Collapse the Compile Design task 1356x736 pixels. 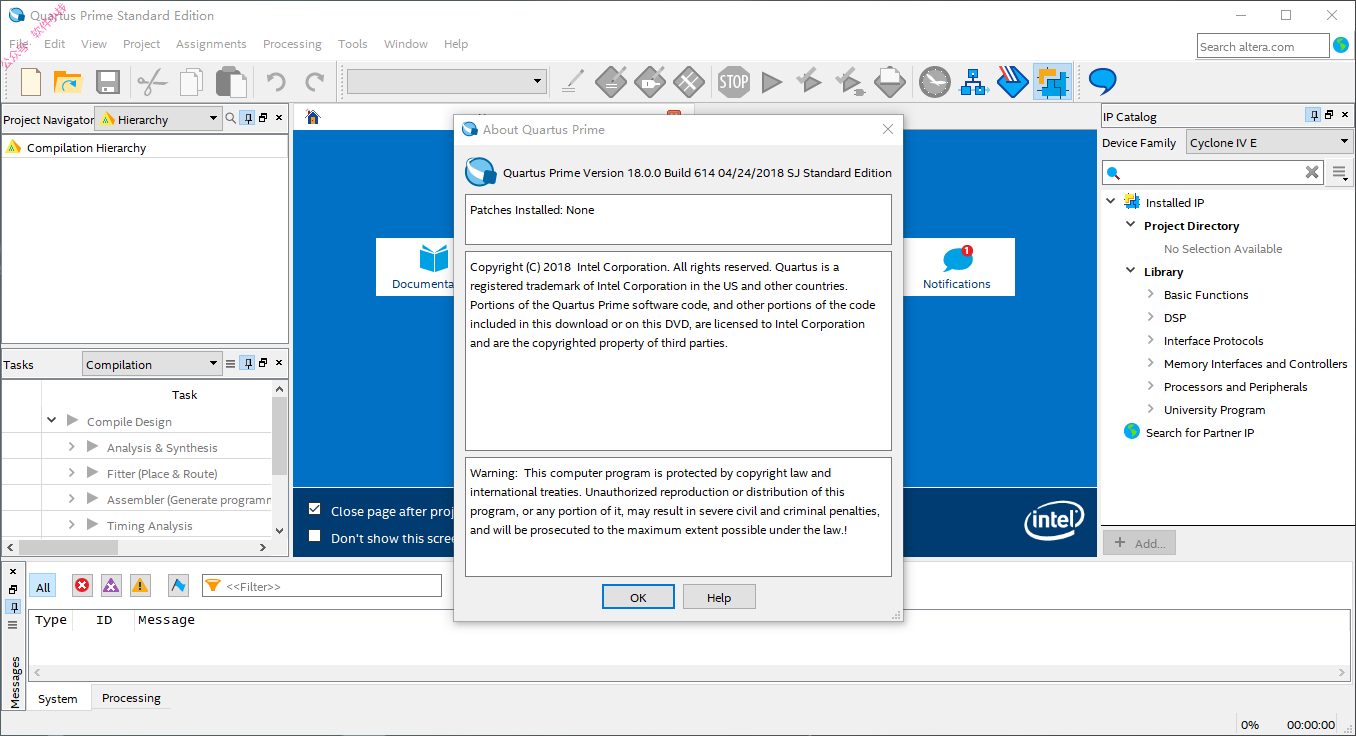(x=52, y=421)
